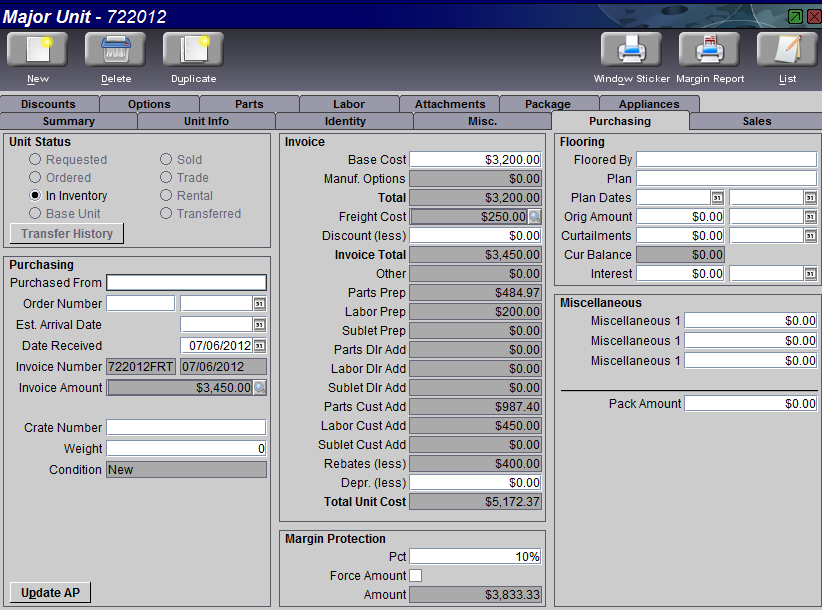Open the Window Sticker printer icon
This screenshot has height=610, width=822.
click(630, 50)
